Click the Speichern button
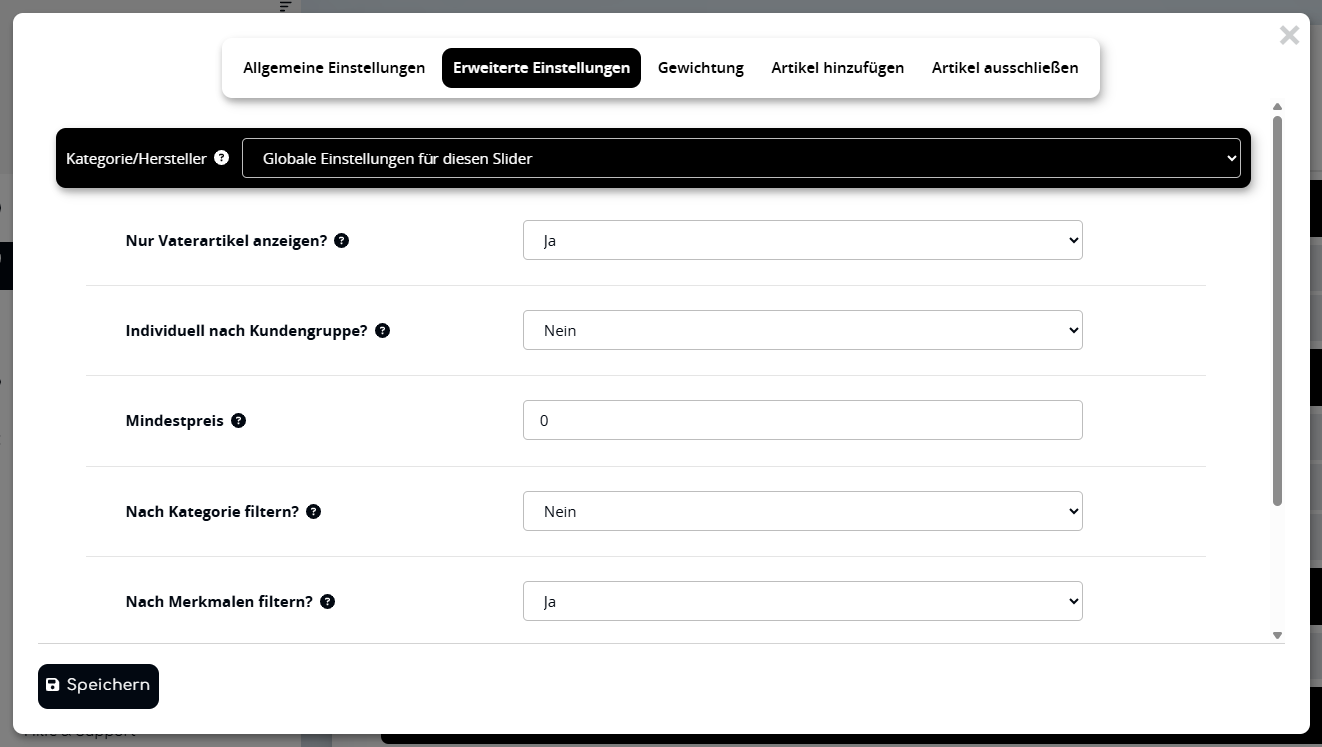1322x747 pixels. click(98, 686)
